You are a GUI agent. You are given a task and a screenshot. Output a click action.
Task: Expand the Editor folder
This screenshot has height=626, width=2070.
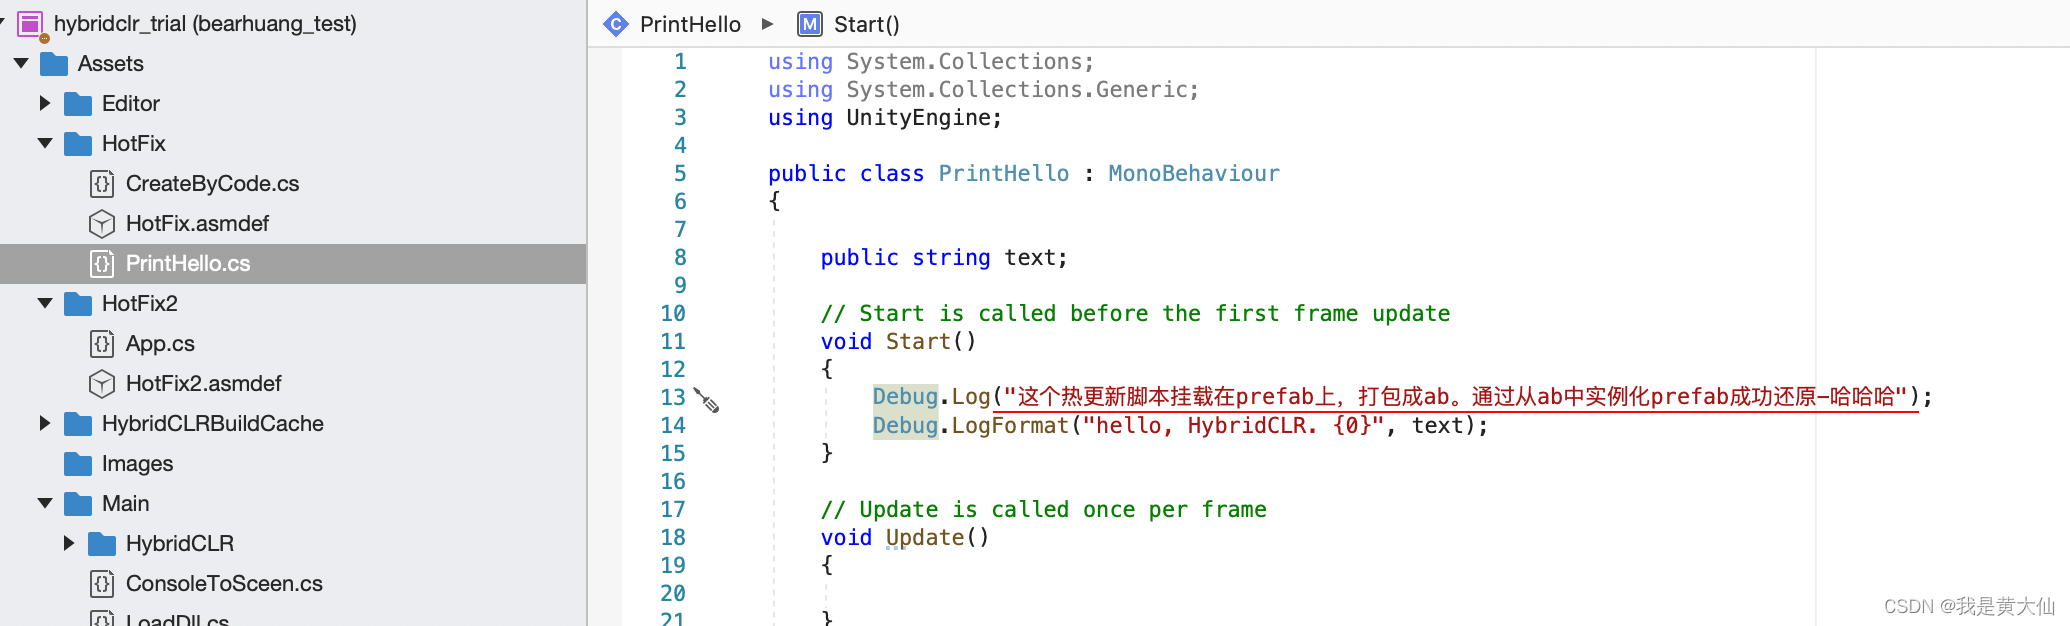pos(45,103)
